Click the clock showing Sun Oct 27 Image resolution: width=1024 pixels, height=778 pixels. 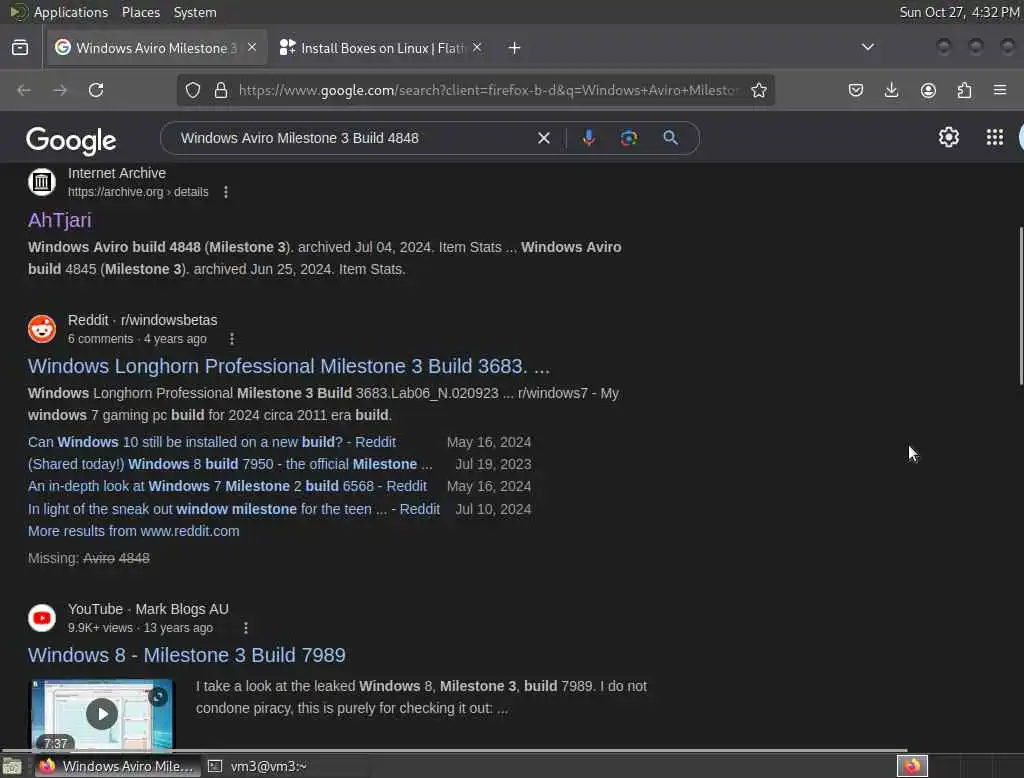pos(959,12)
